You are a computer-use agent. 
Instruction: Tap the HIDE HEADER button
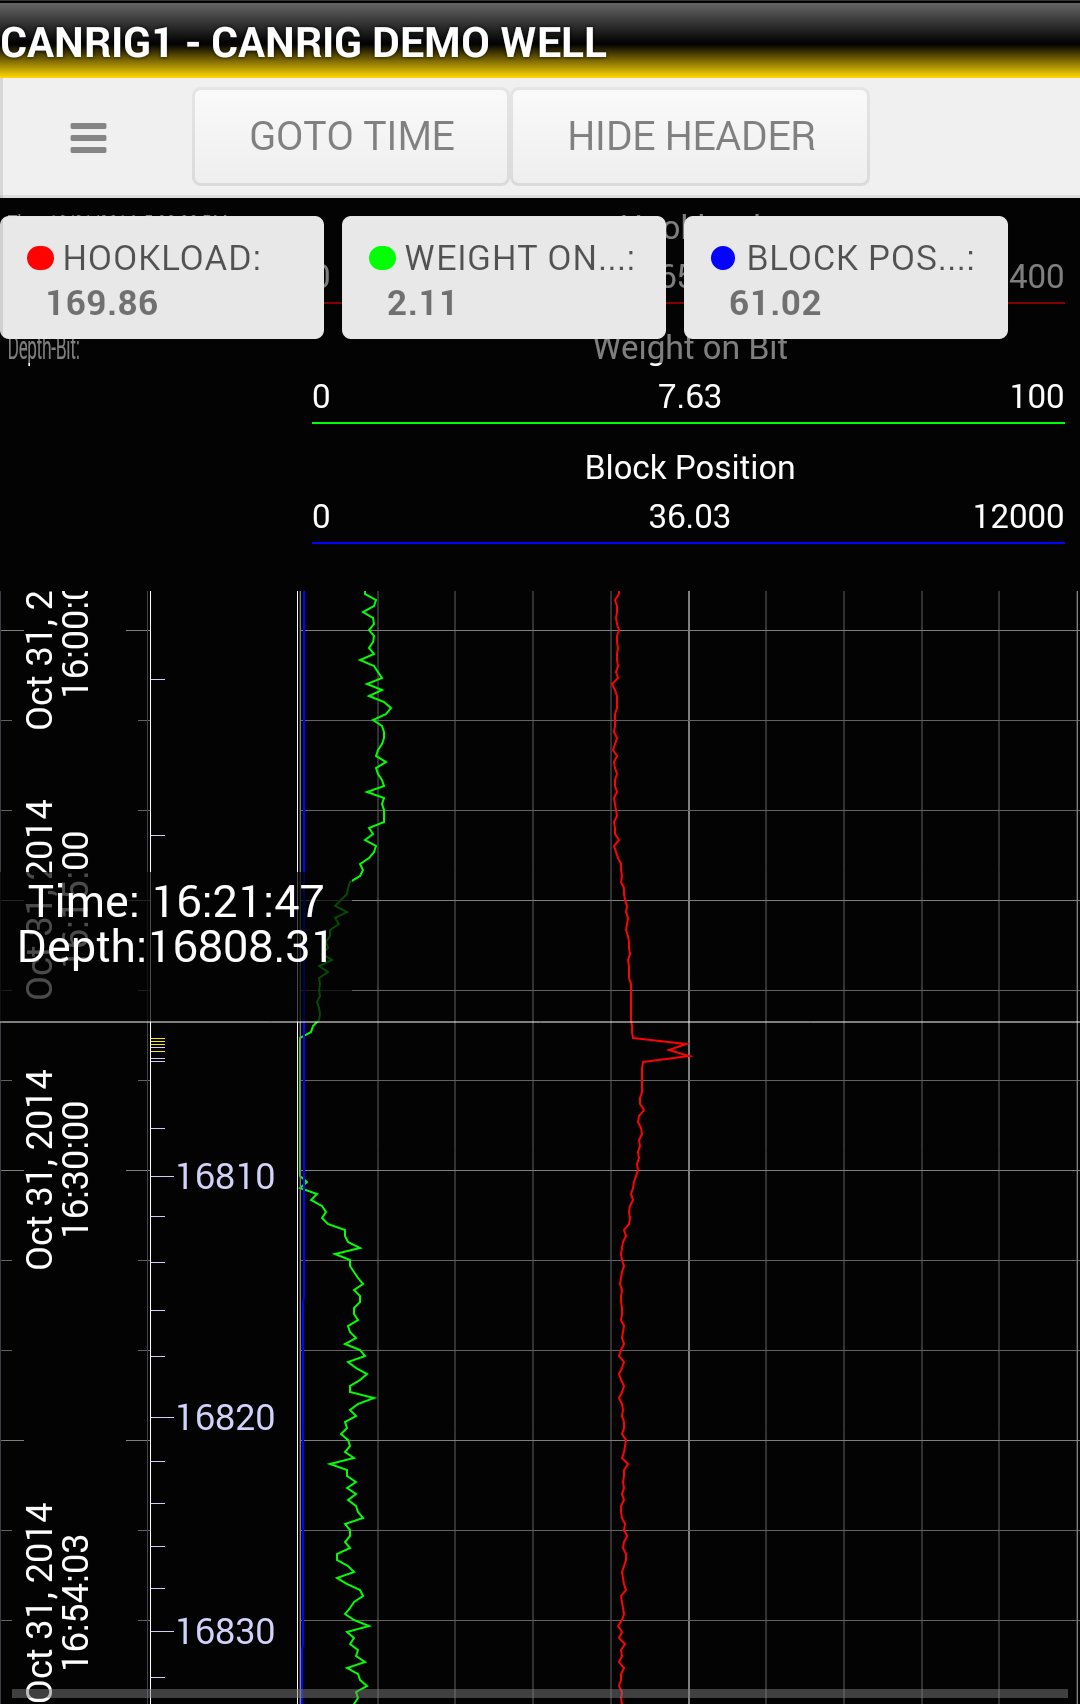[690, 137]
